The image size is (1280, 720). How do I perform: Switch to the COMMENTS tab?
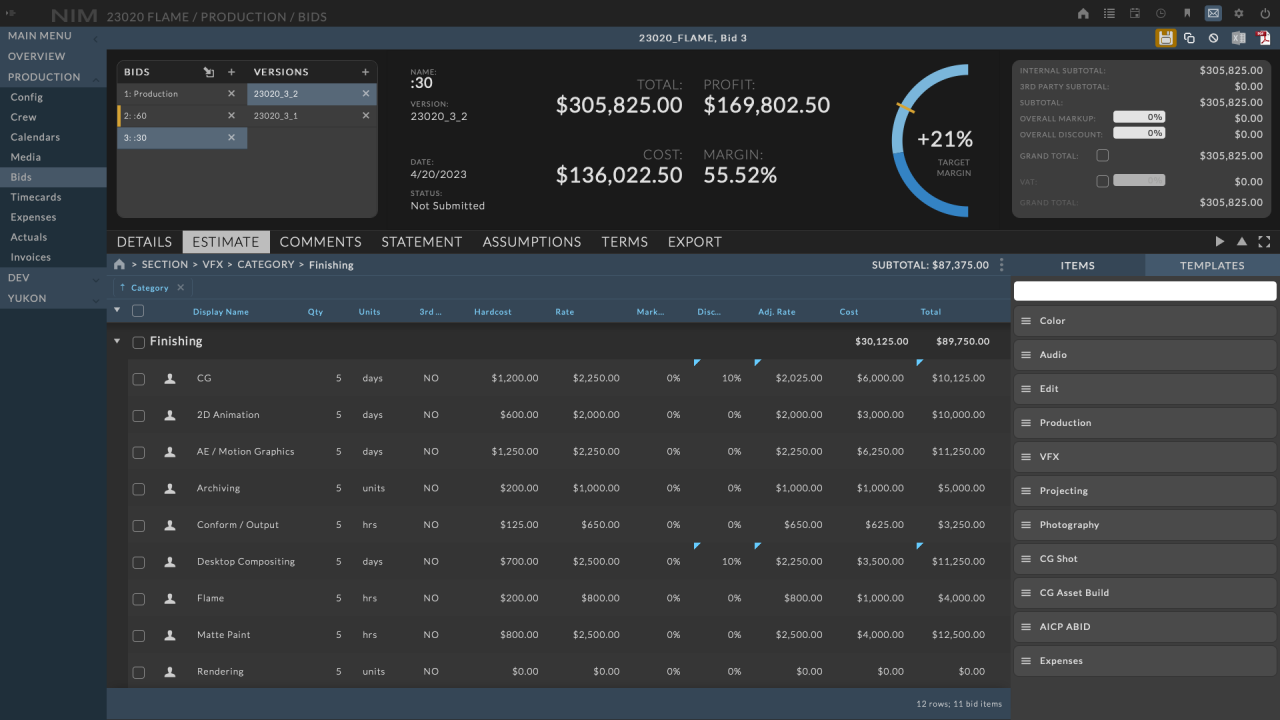point(320,241)
